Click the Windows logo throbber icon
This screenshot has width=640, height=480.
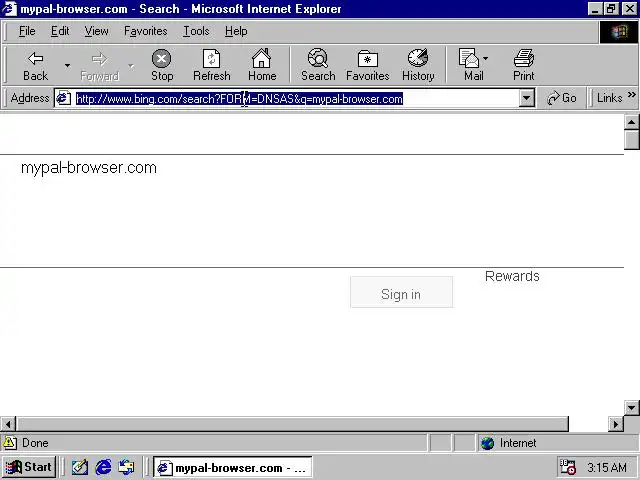[619, 32]
